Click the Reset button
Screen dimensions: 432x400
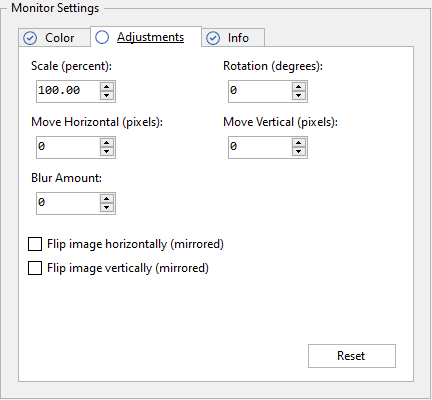coord(352,356)
